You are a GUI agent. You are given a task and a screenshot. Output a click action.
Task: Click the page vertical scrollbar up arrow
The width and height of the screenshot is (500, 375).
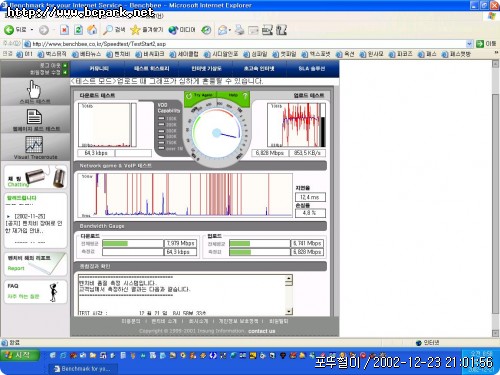[x=495, y=64]
